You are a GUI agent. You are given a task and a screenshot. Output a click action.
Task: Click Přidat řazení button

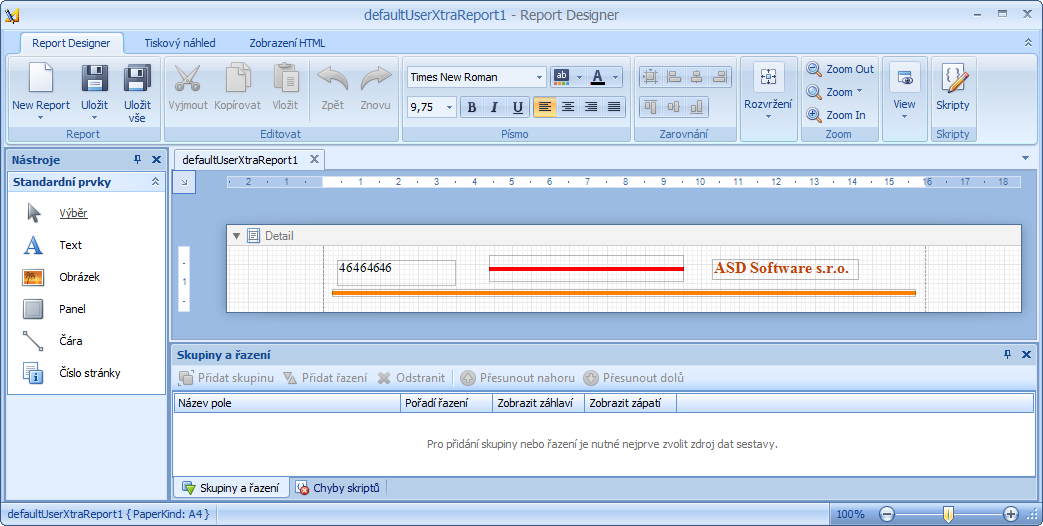(x=325, y=378)
